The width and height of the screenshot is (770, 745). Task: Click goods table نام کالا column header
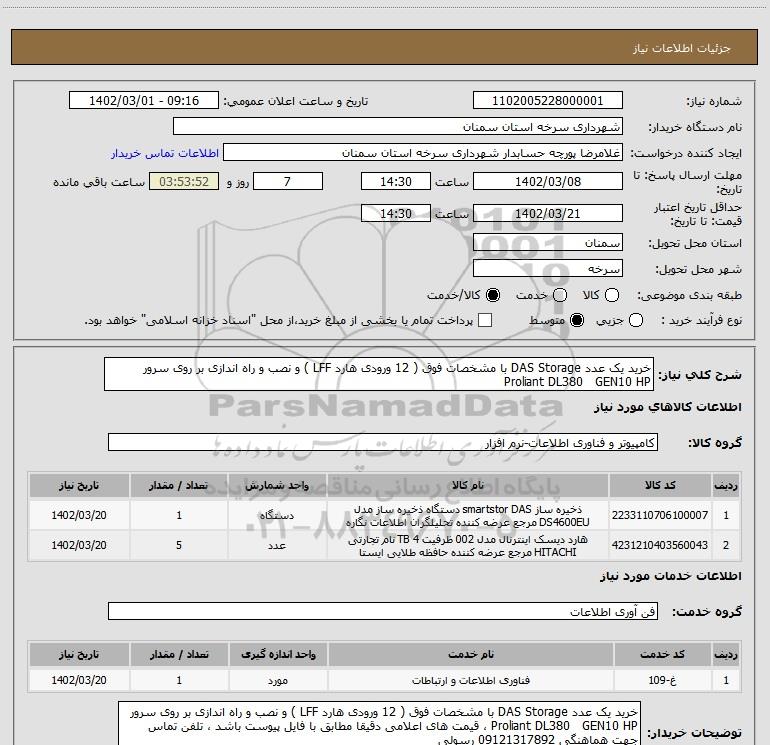tap(468, 485)
